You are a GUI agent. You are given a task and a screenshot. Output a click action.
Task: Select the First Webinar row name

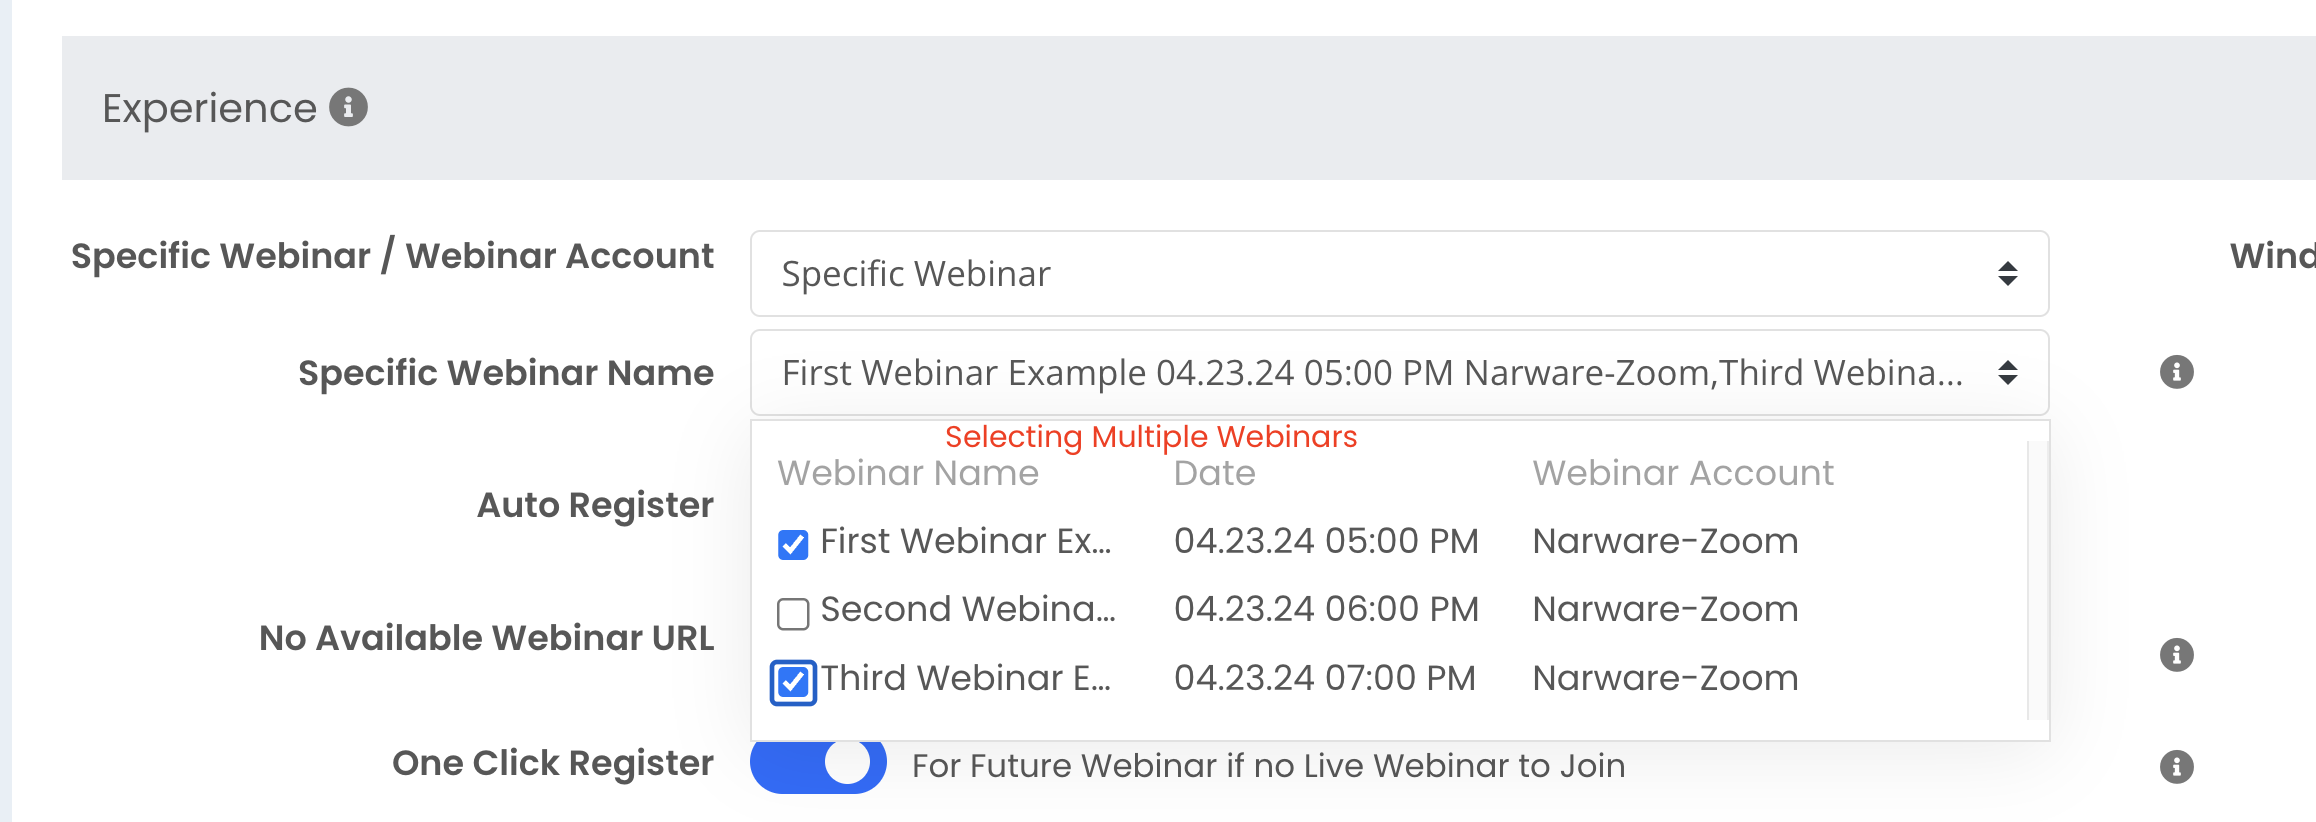(x=965, y=541)
